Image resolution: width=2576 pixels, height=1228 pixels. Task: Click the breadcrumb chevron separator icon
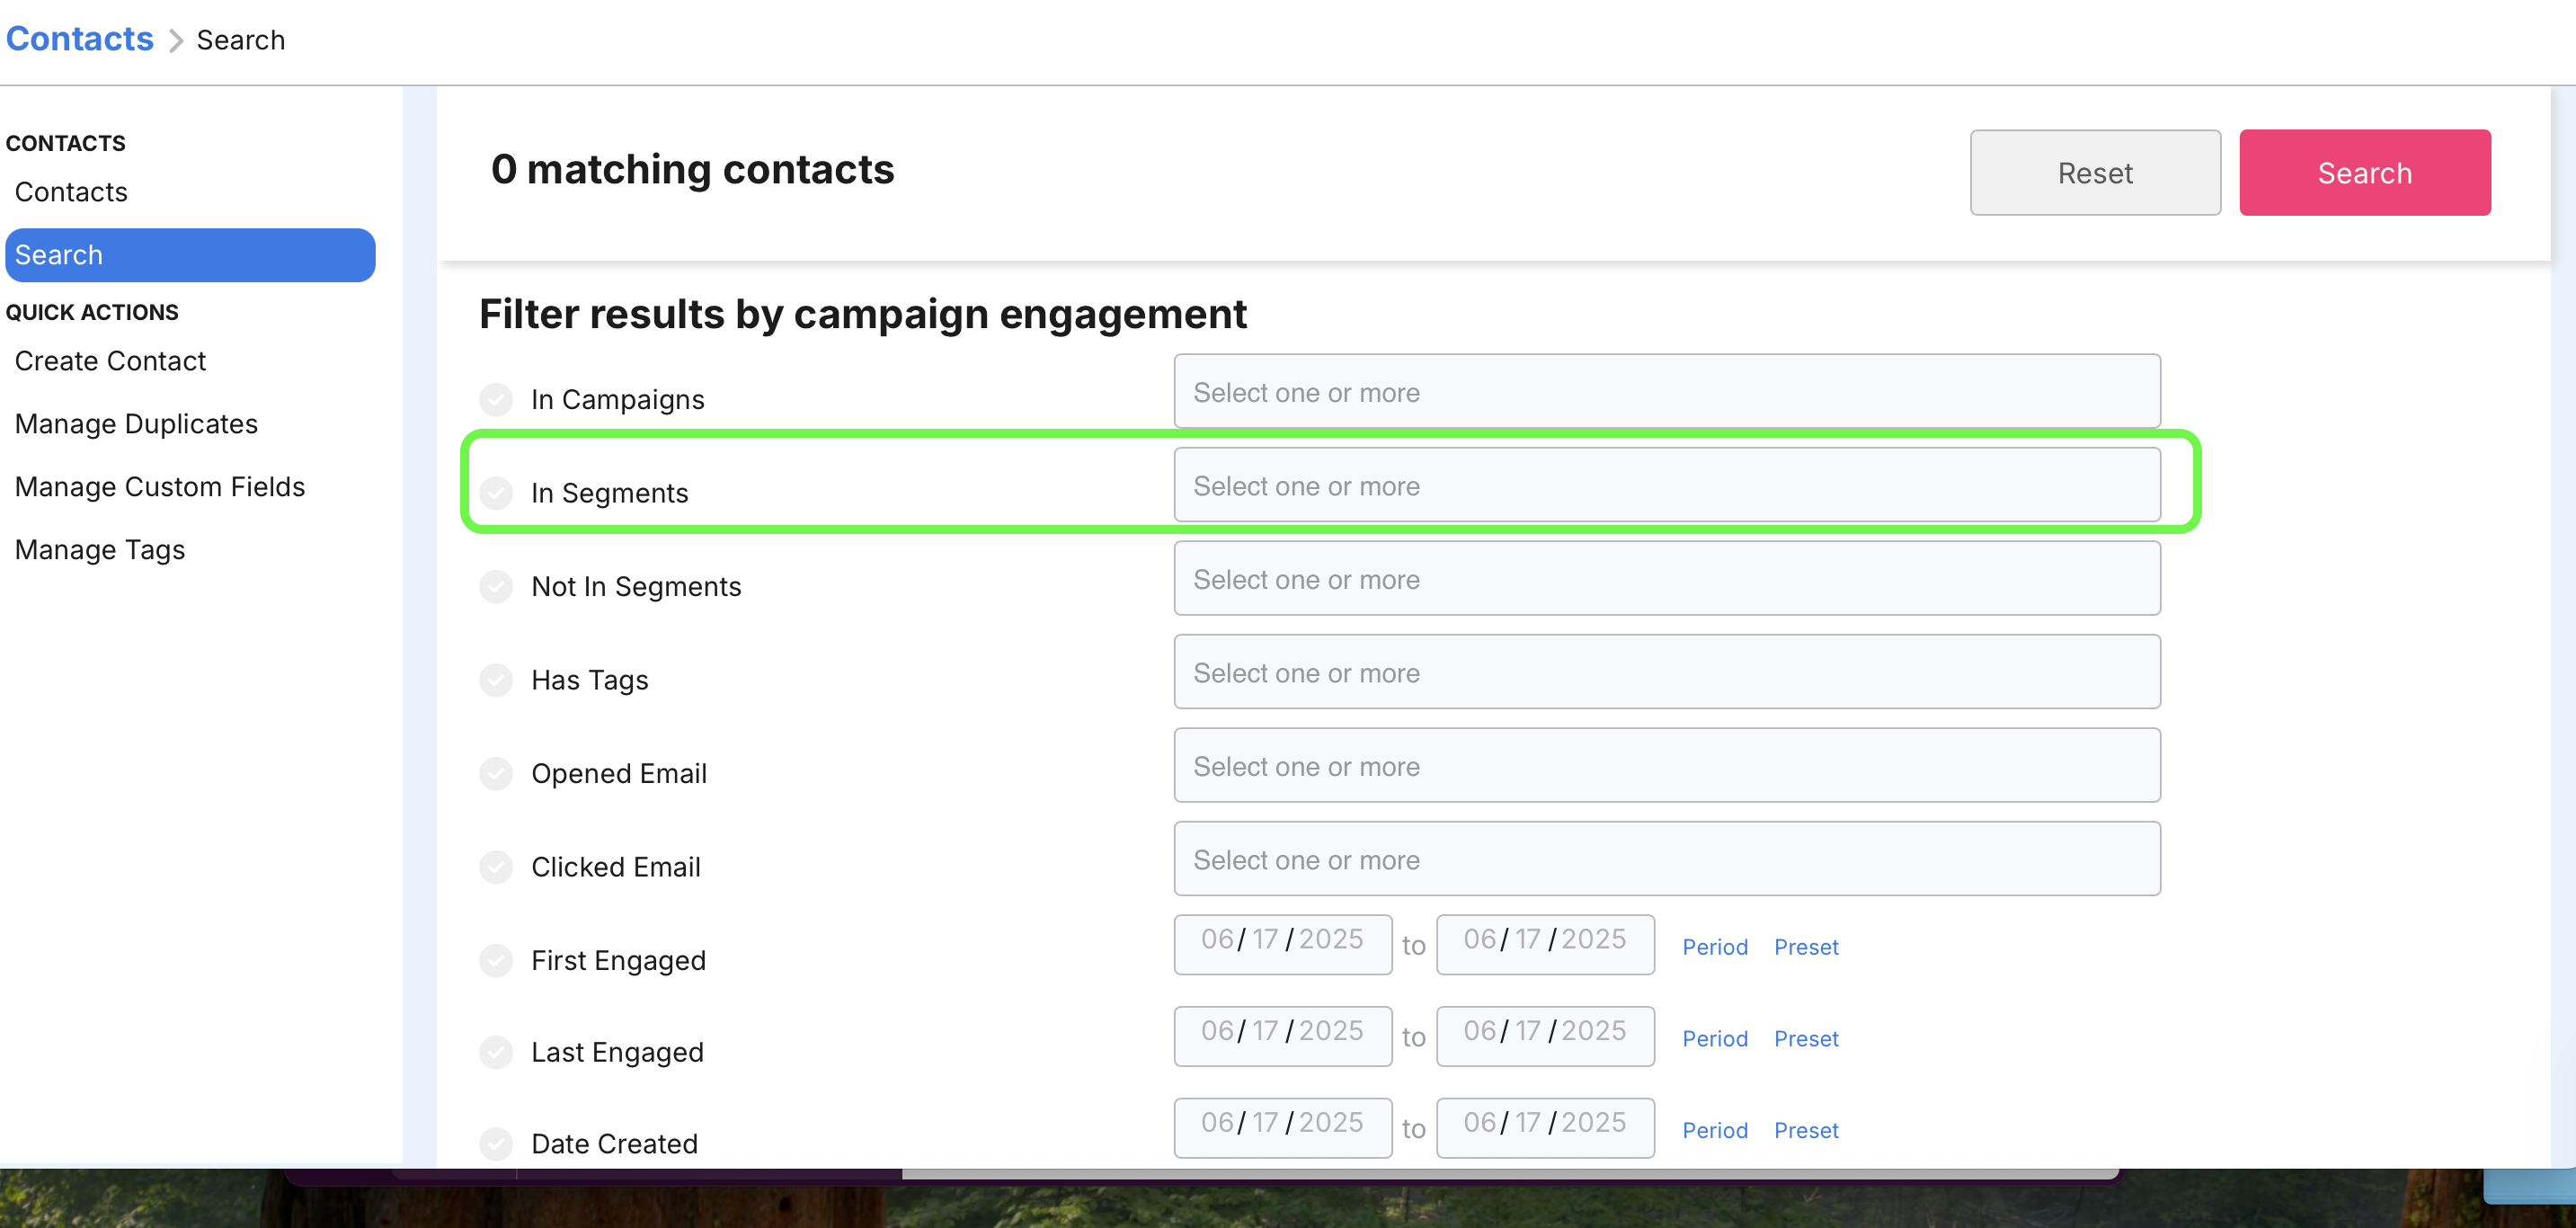point(176,41)
